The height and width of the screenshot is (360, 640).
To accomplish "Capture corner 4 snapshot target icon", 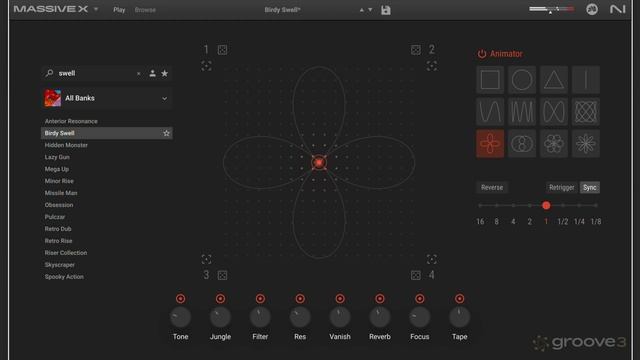I will pyautogui.click(x=431, y=259).
